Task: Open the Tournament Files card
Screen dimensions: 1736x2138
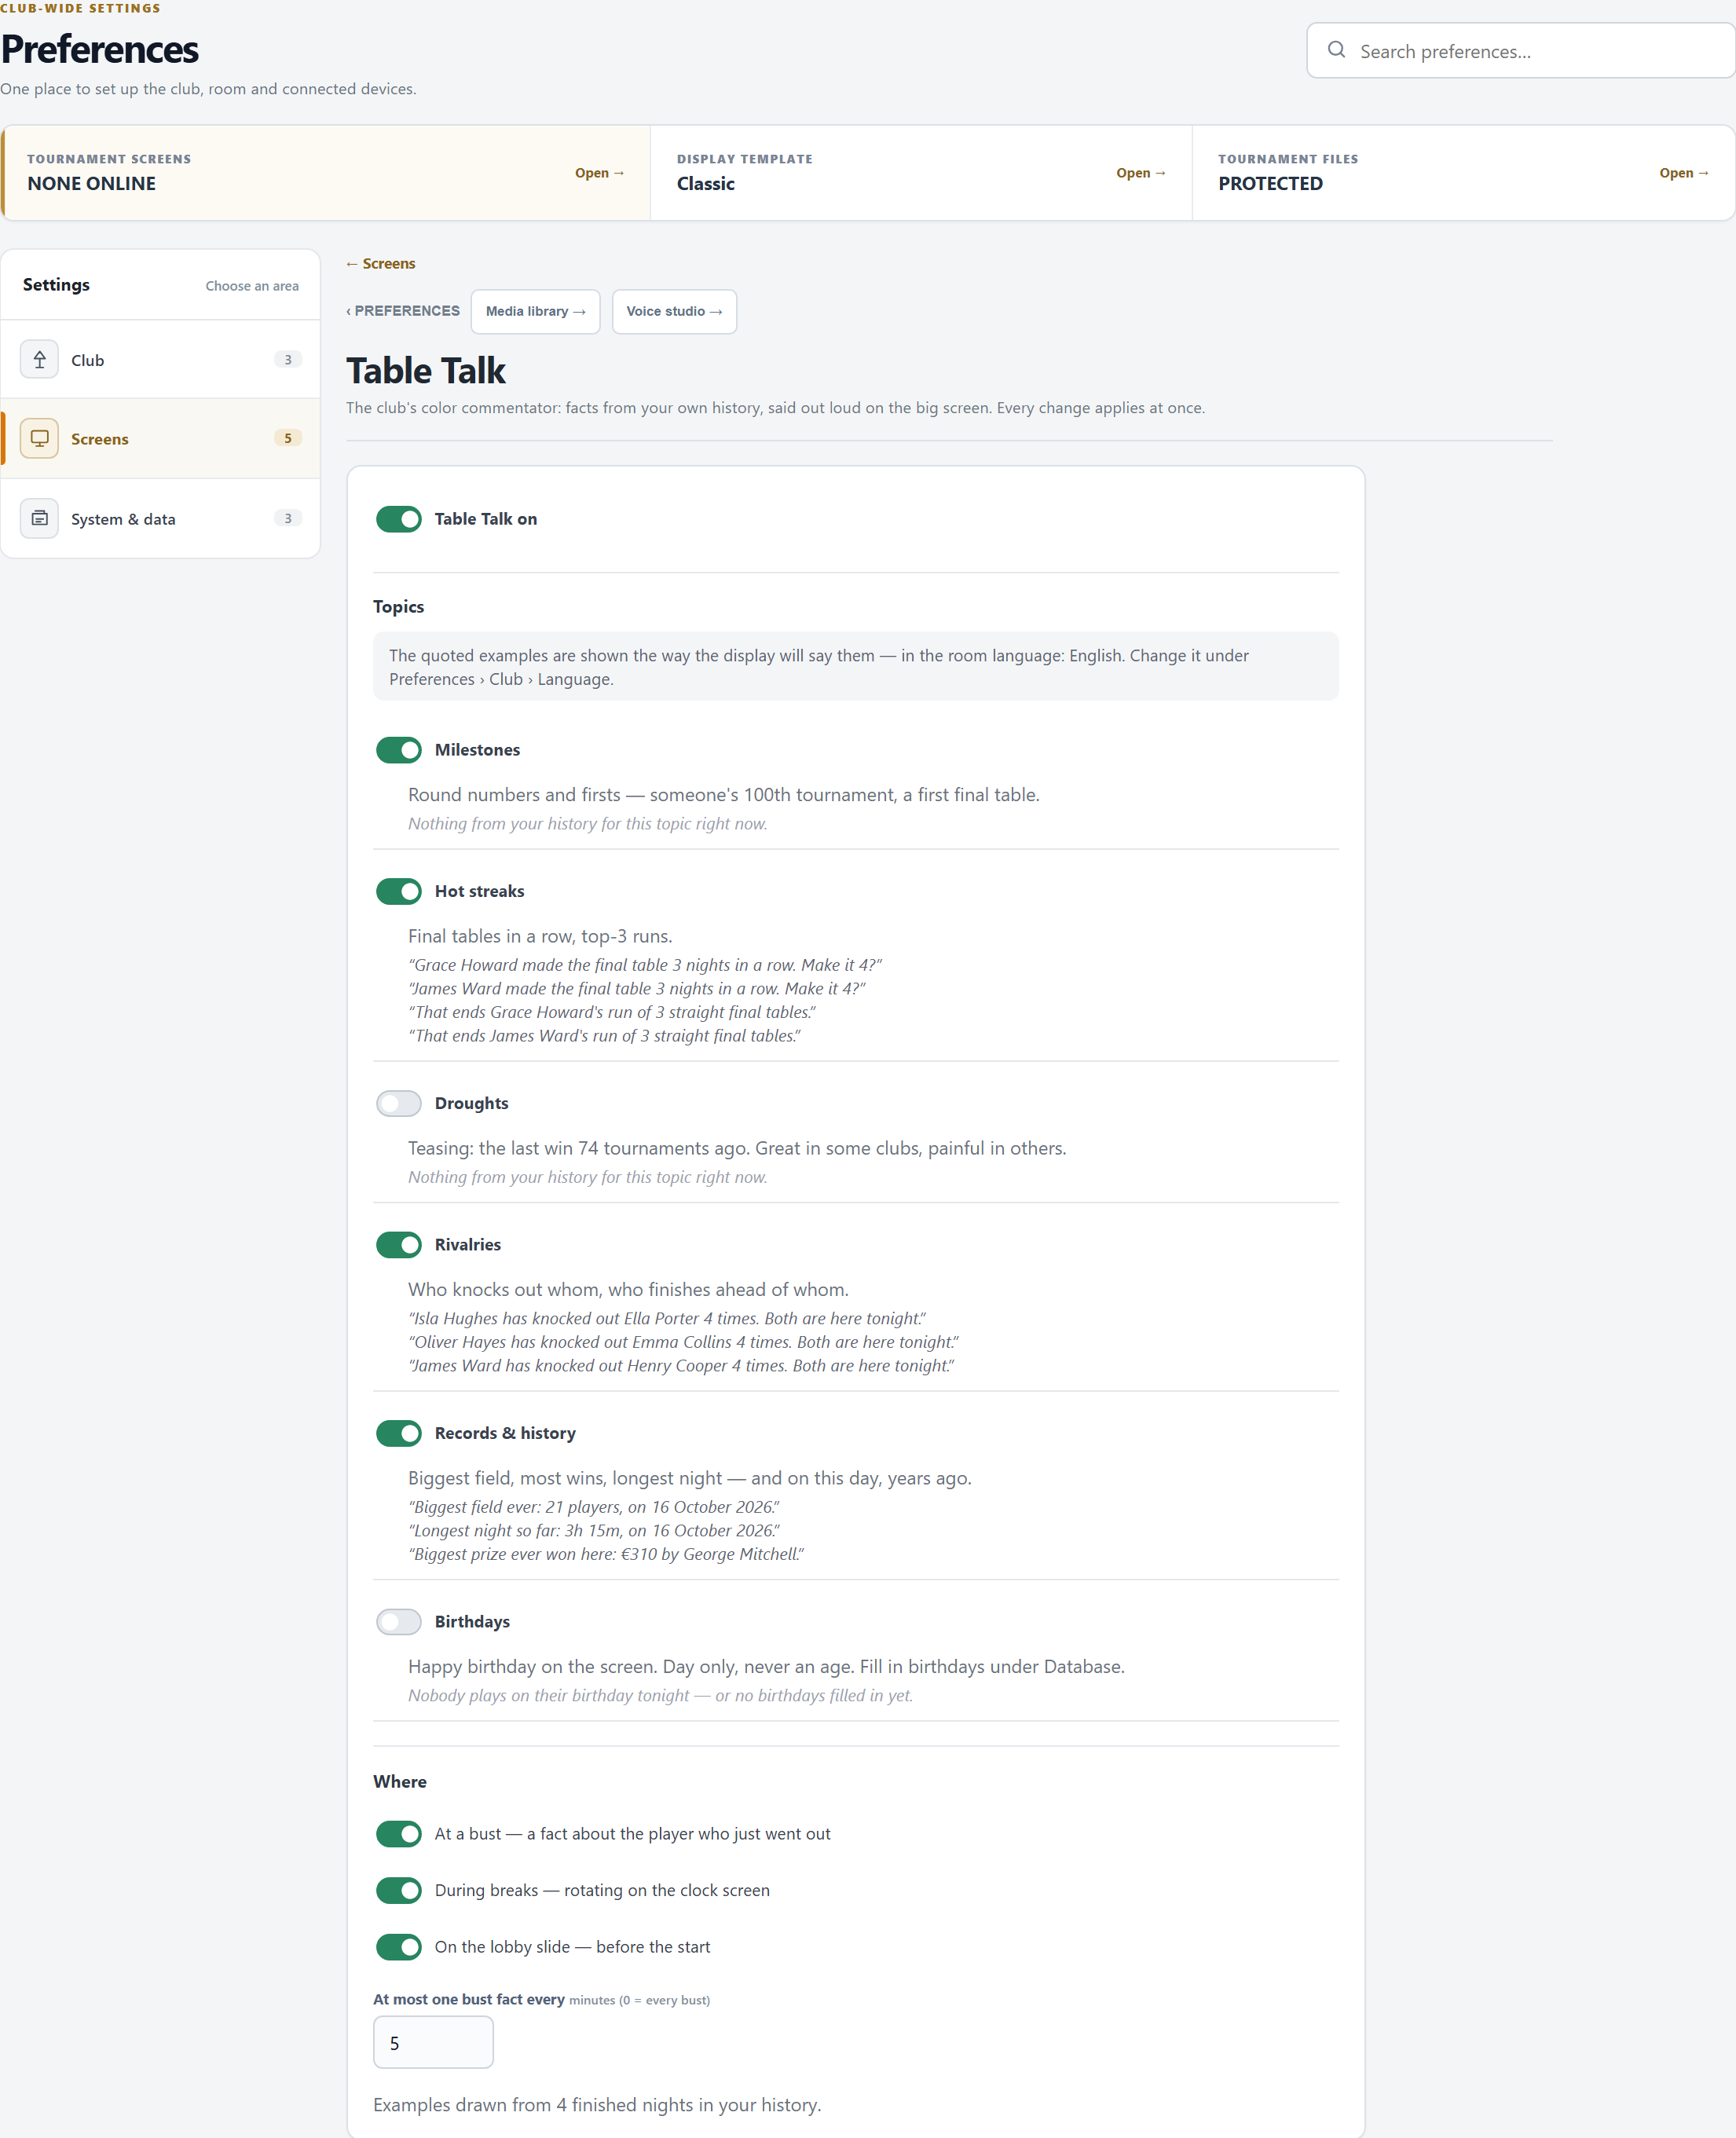Action: (1463, 172)
